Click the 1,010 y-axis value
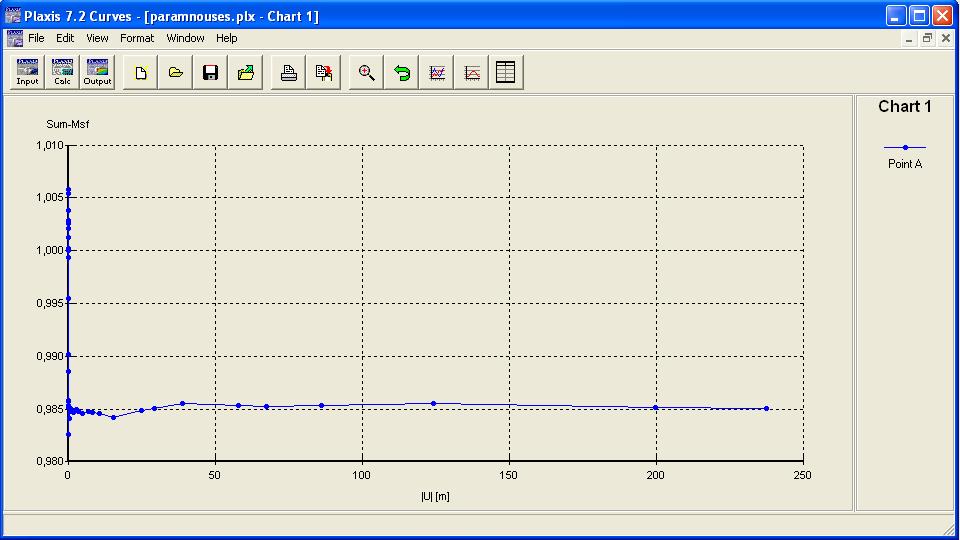This screenshot has height=540, width=960. [x=50, y=146]
